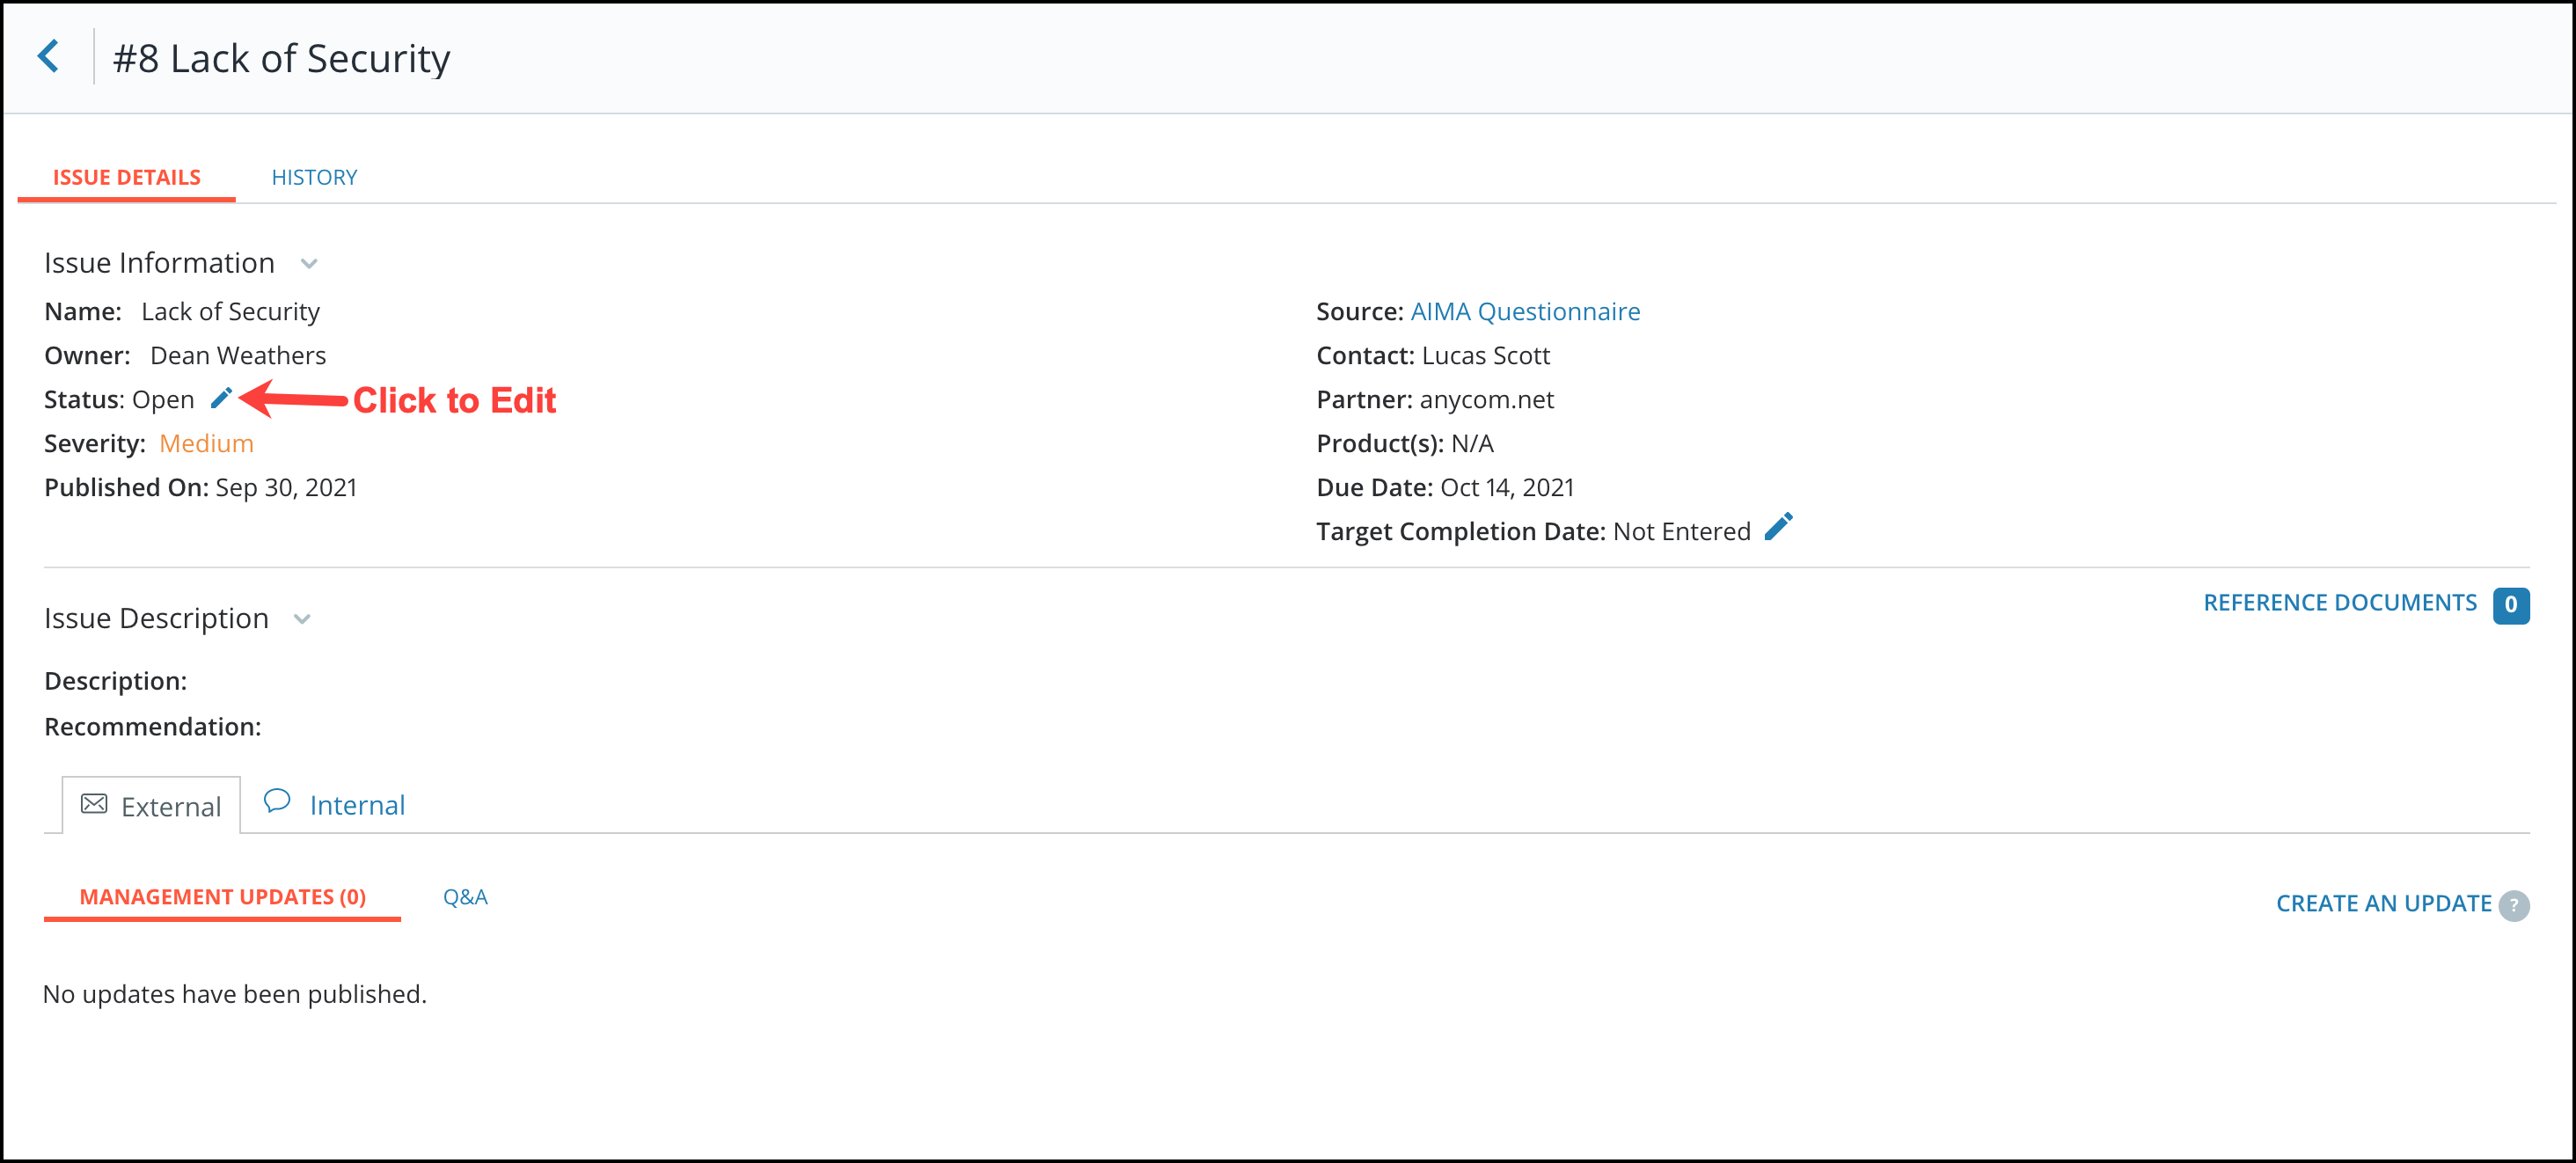This screenshot has width=2576, height=1163.
Task: Open the help icon beside Create an Update
Action: 2514,905
